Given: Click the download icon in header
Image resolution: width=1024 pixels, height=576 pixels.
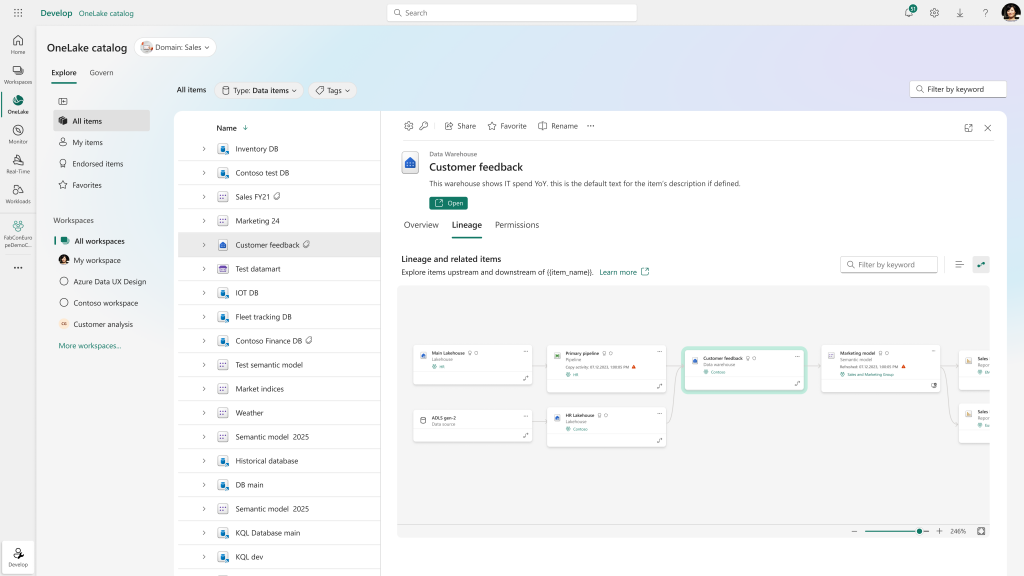Looking at the screenshot, I should point(960,13).
